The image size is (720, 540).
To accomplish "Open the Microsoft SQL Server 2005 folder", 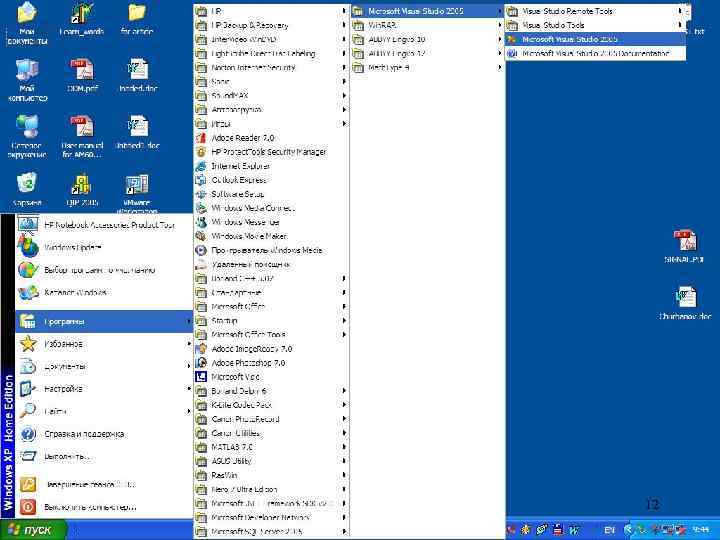I will point(271,532).
